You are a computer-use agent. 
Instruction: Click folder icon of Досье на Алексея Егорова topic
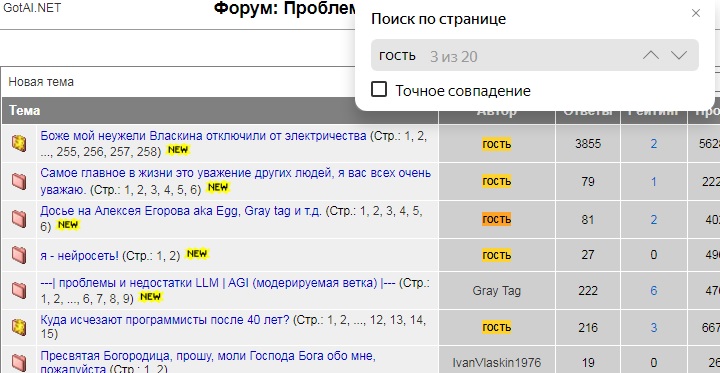19,219
